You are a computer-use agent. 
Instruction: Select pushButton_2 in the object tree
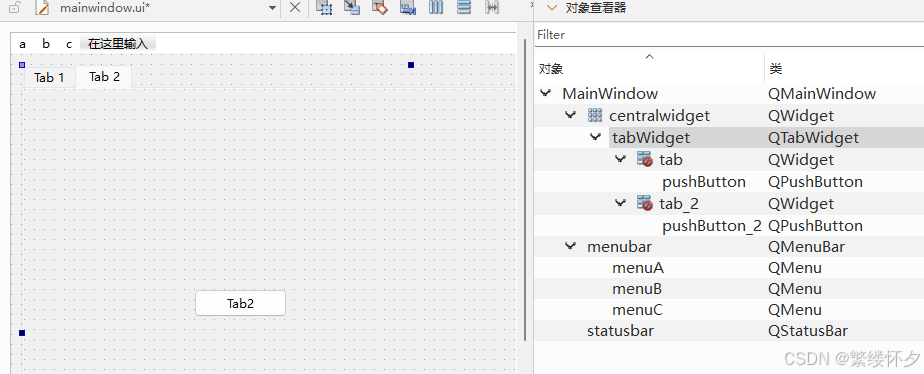click(x=712, y=226)
